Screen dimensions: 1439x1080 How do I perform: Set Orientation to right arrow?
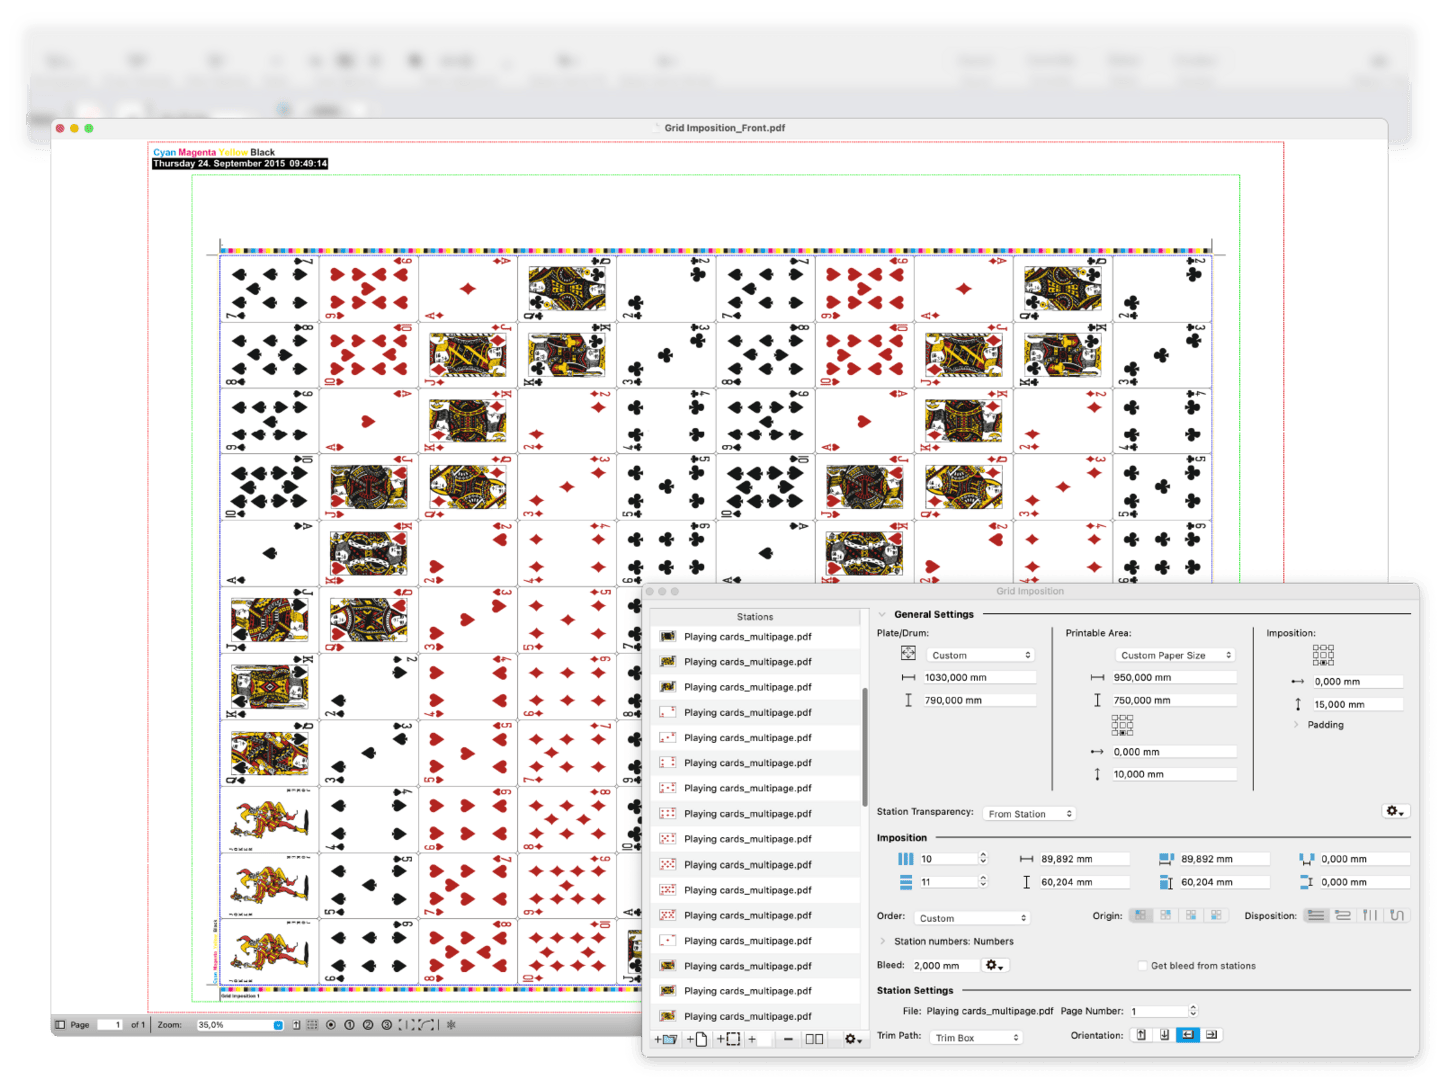tap(1211, 1035)
